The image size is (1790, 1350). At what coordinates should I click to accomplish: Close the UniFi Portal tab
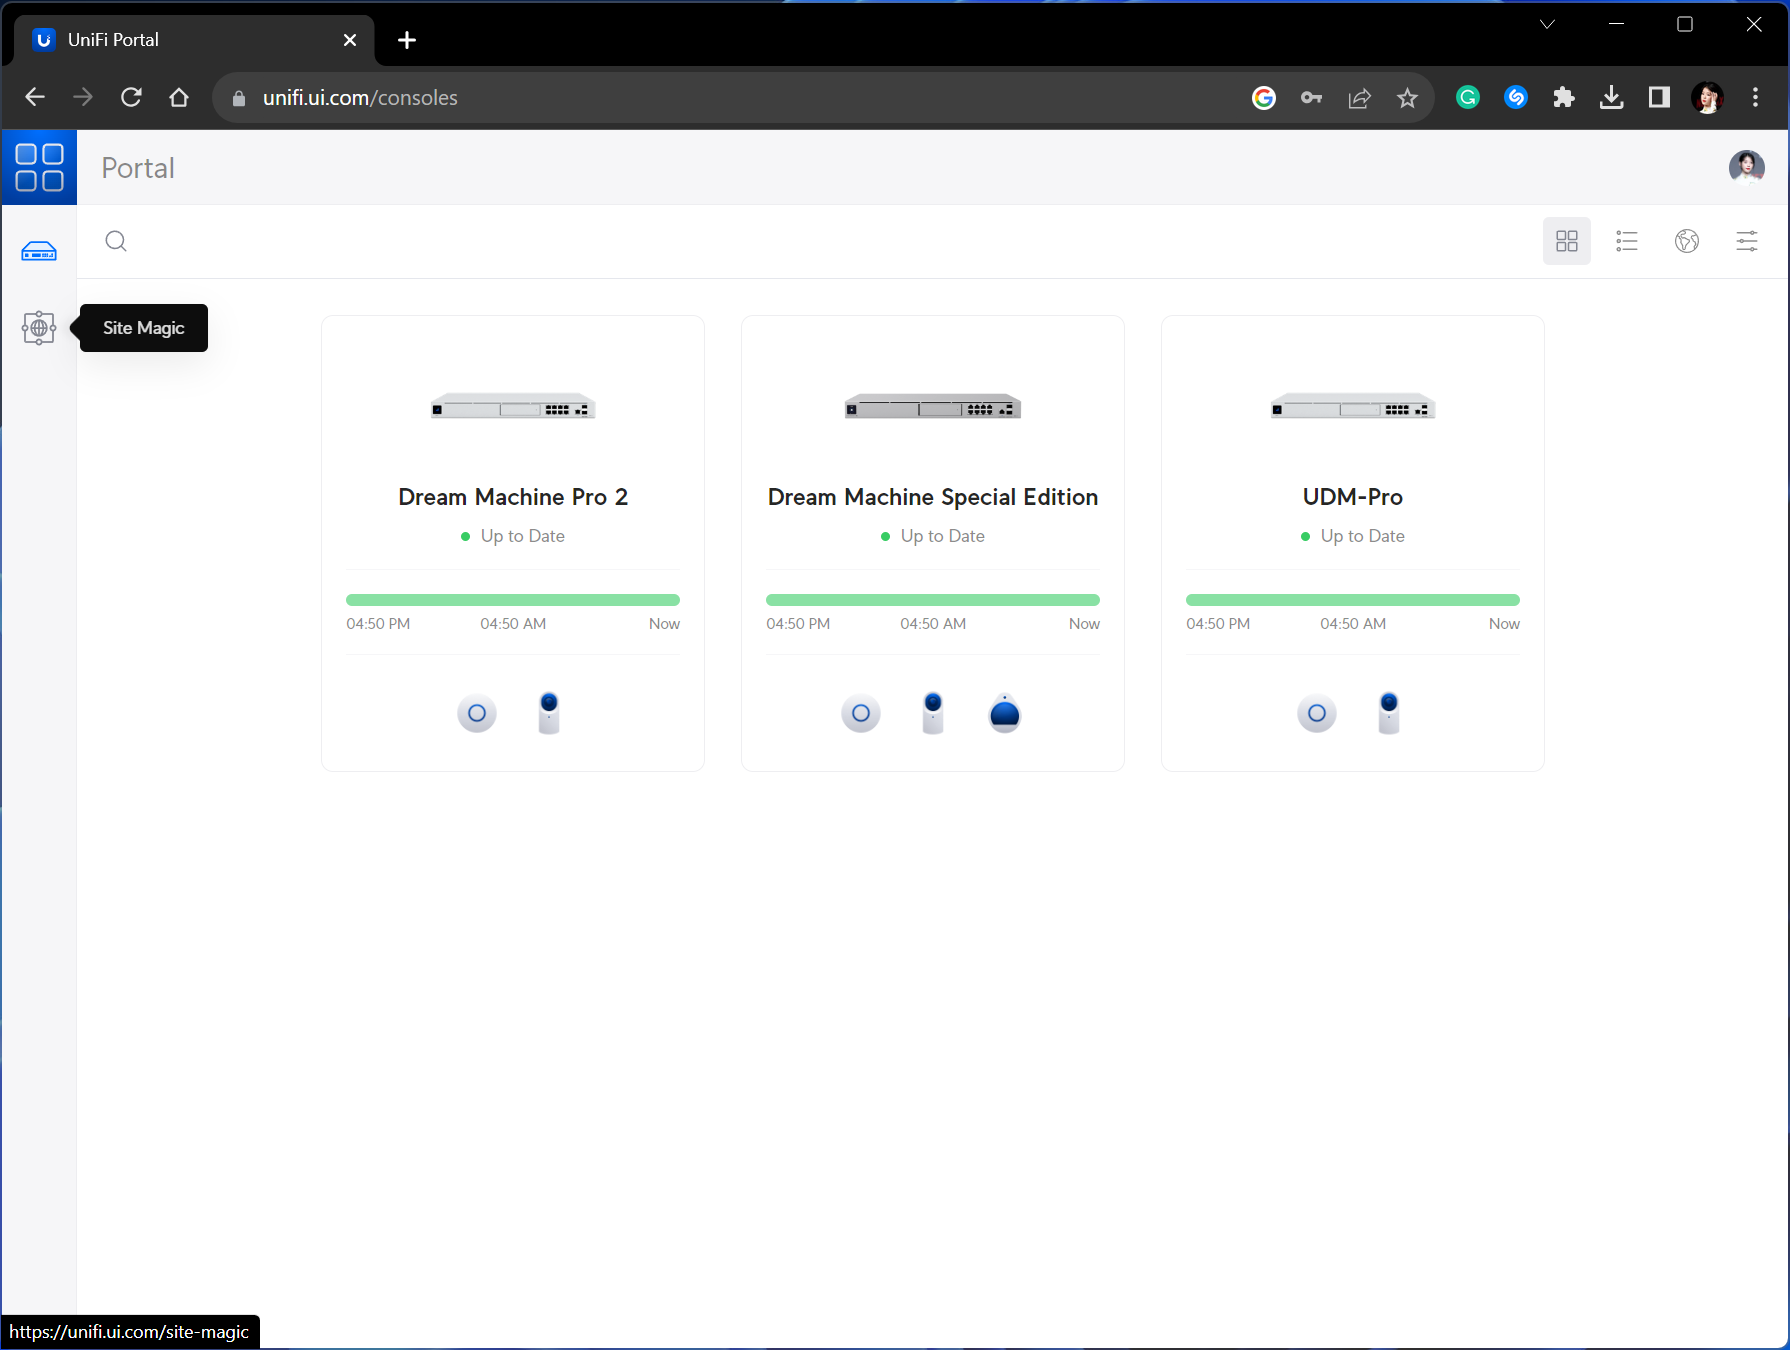[x=350, y=40]
